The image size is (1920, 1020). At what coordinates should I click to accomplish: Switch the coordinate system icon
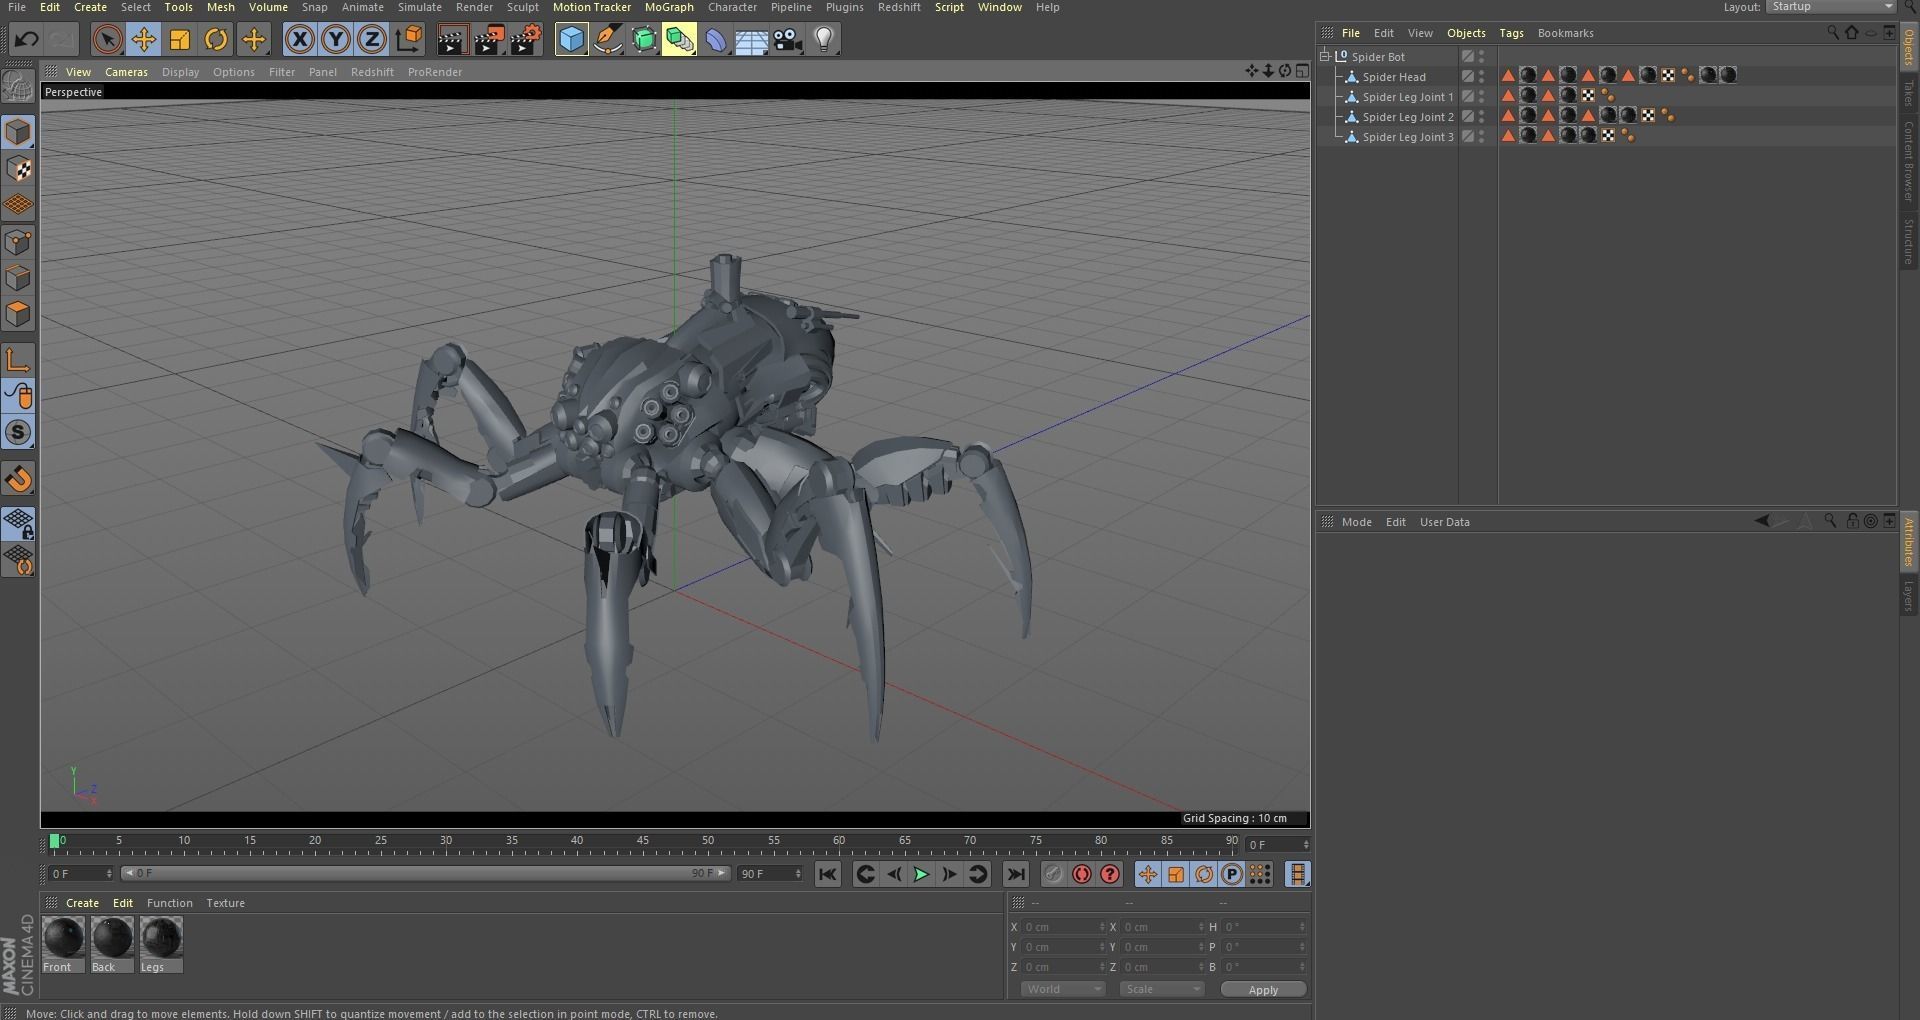click(409, 40)
